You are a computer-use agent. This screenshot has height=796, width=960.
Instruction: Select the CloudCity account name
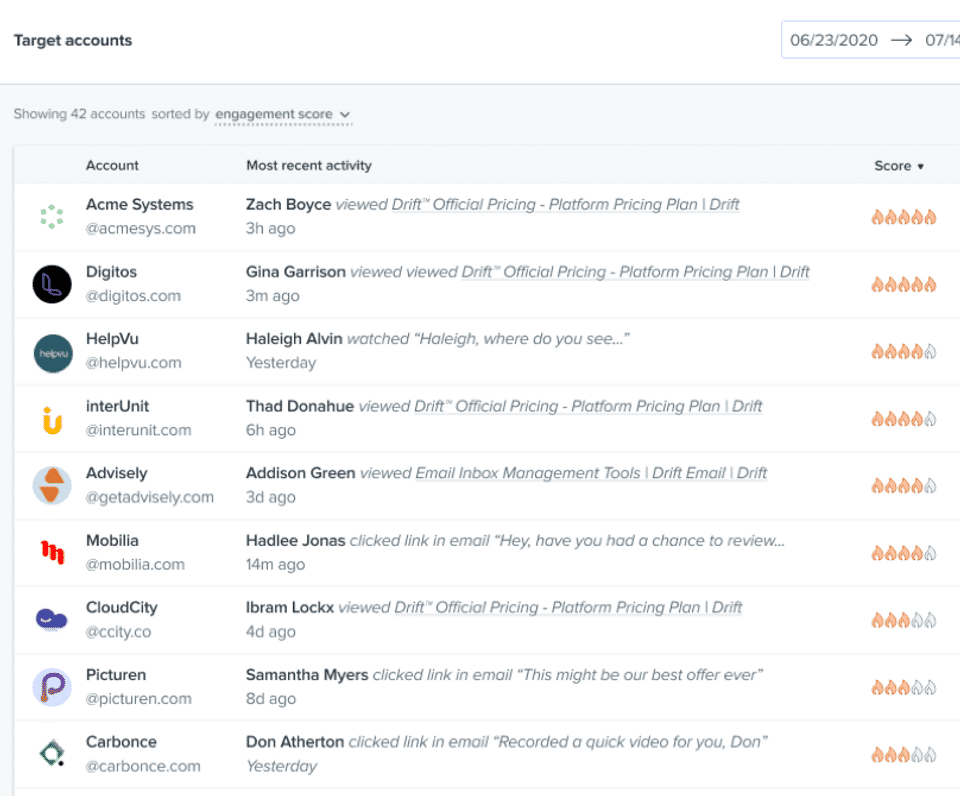pos(122,607)
